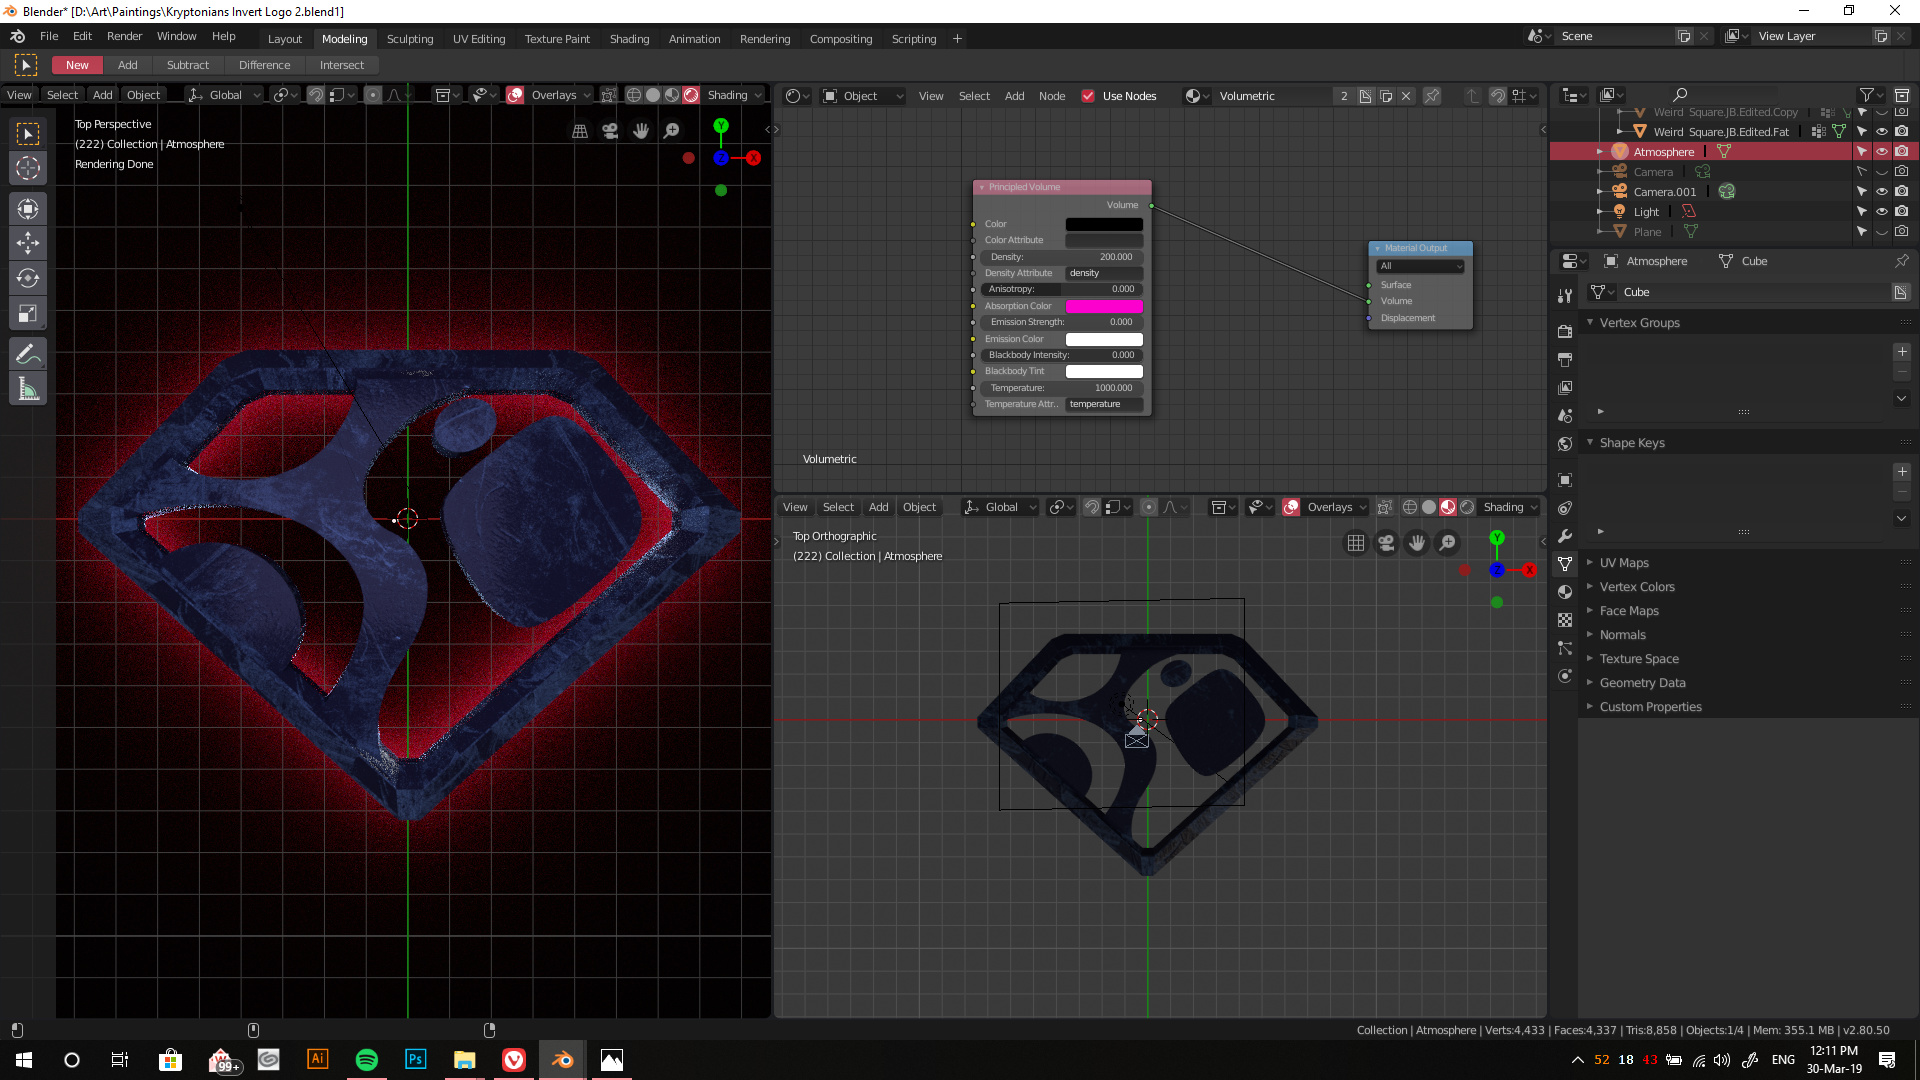Click the pink Absorption Color swatch
1920x1080 pixels.
(1103, 306)
